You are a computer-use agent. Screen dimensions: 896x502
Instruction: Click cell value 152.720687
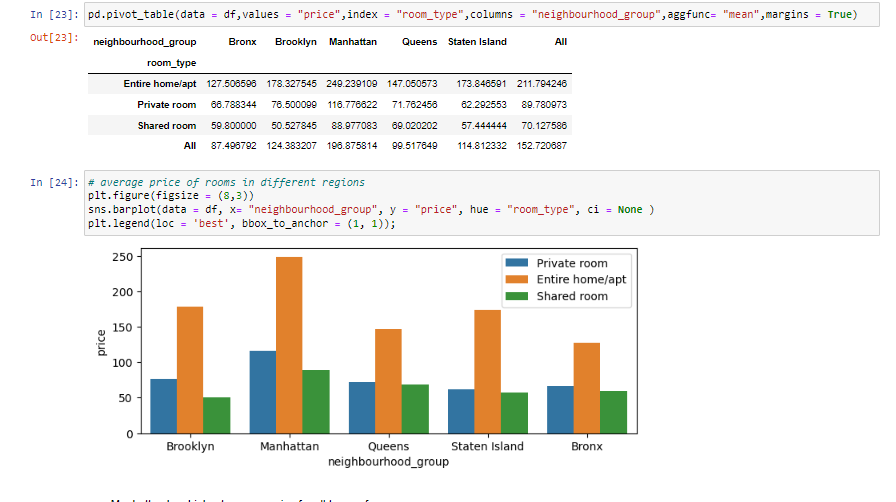pyautogui.click(x=542, y=146)
